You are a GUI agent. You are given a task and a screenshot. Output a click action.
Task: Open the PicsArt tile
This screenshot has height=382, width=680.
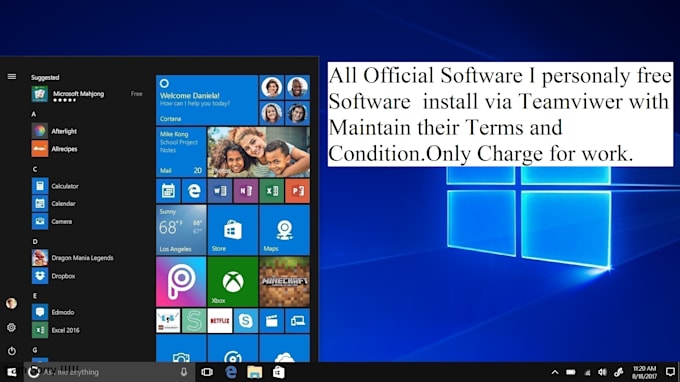[x=181, y=282]
